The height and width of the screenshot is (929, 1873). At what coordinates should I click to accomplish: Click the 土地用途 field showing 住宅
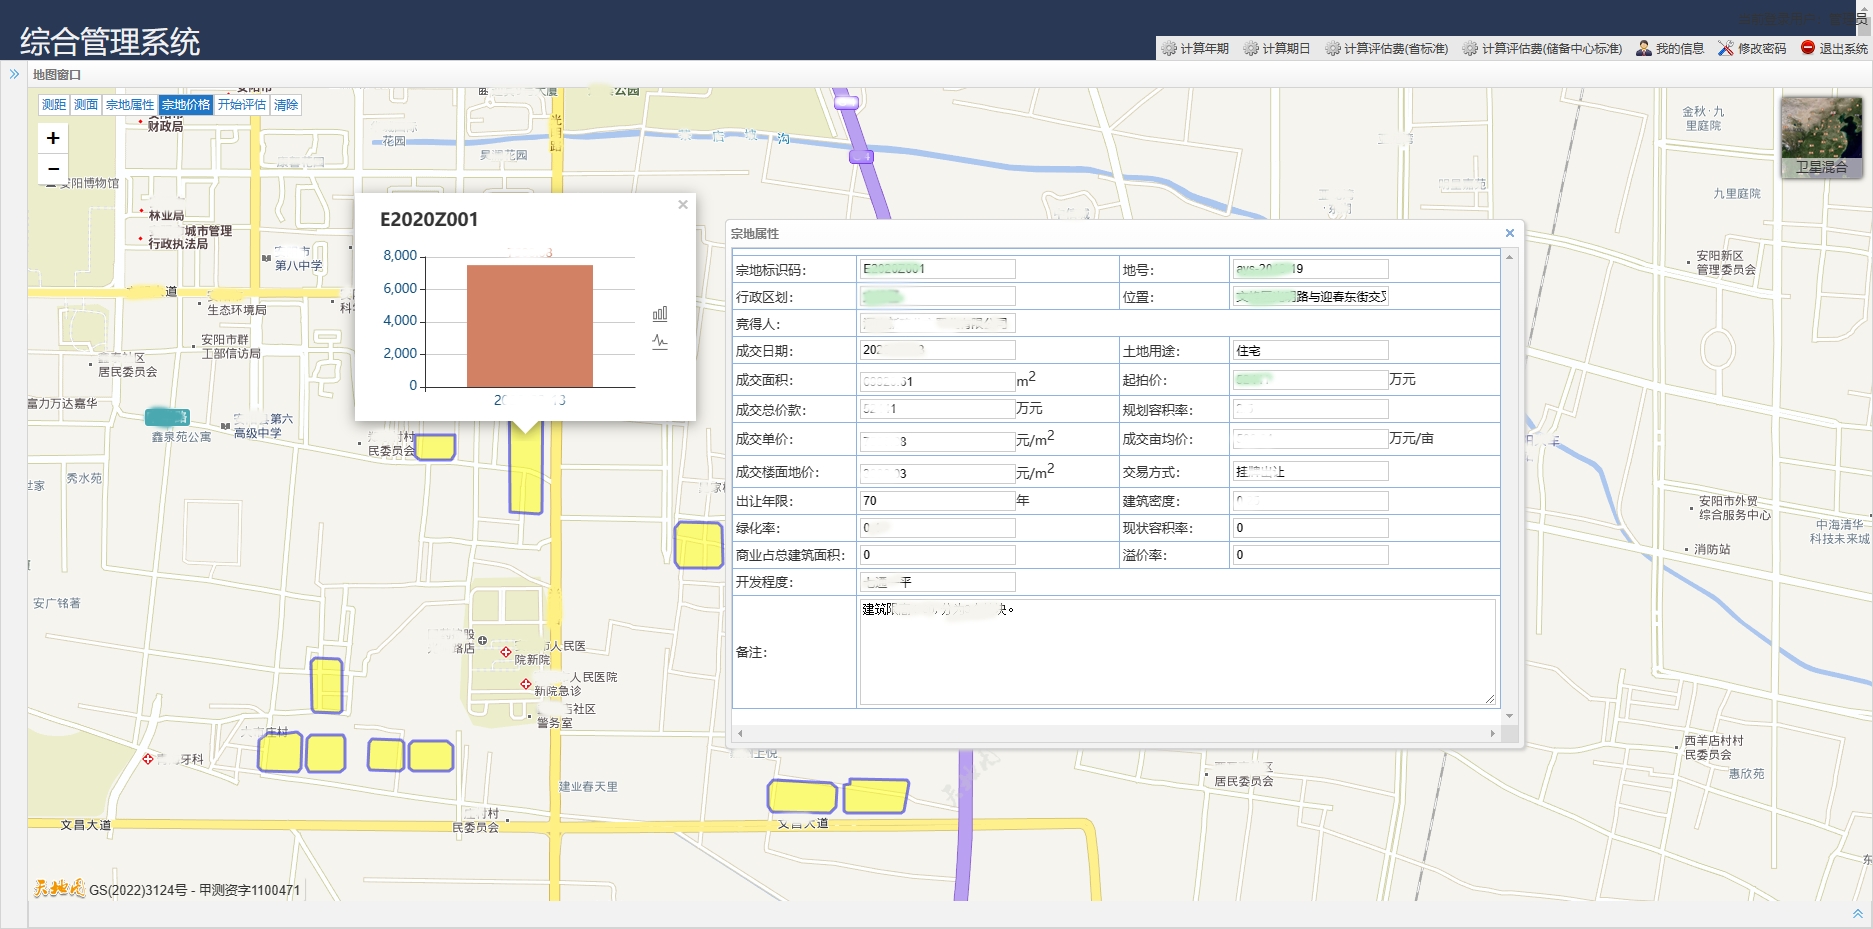tap(1310, 350)
